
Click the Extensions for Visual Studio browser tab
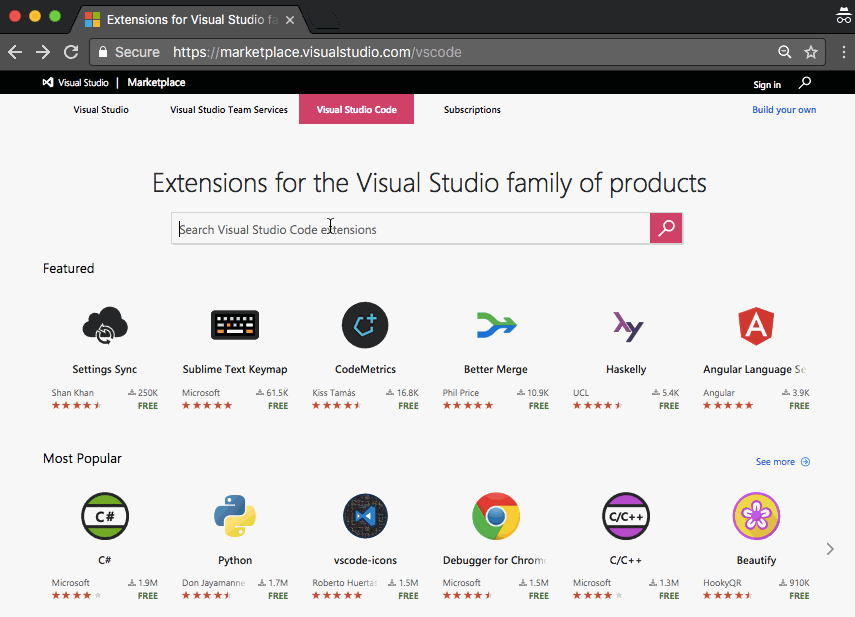(x=190, y=20)
